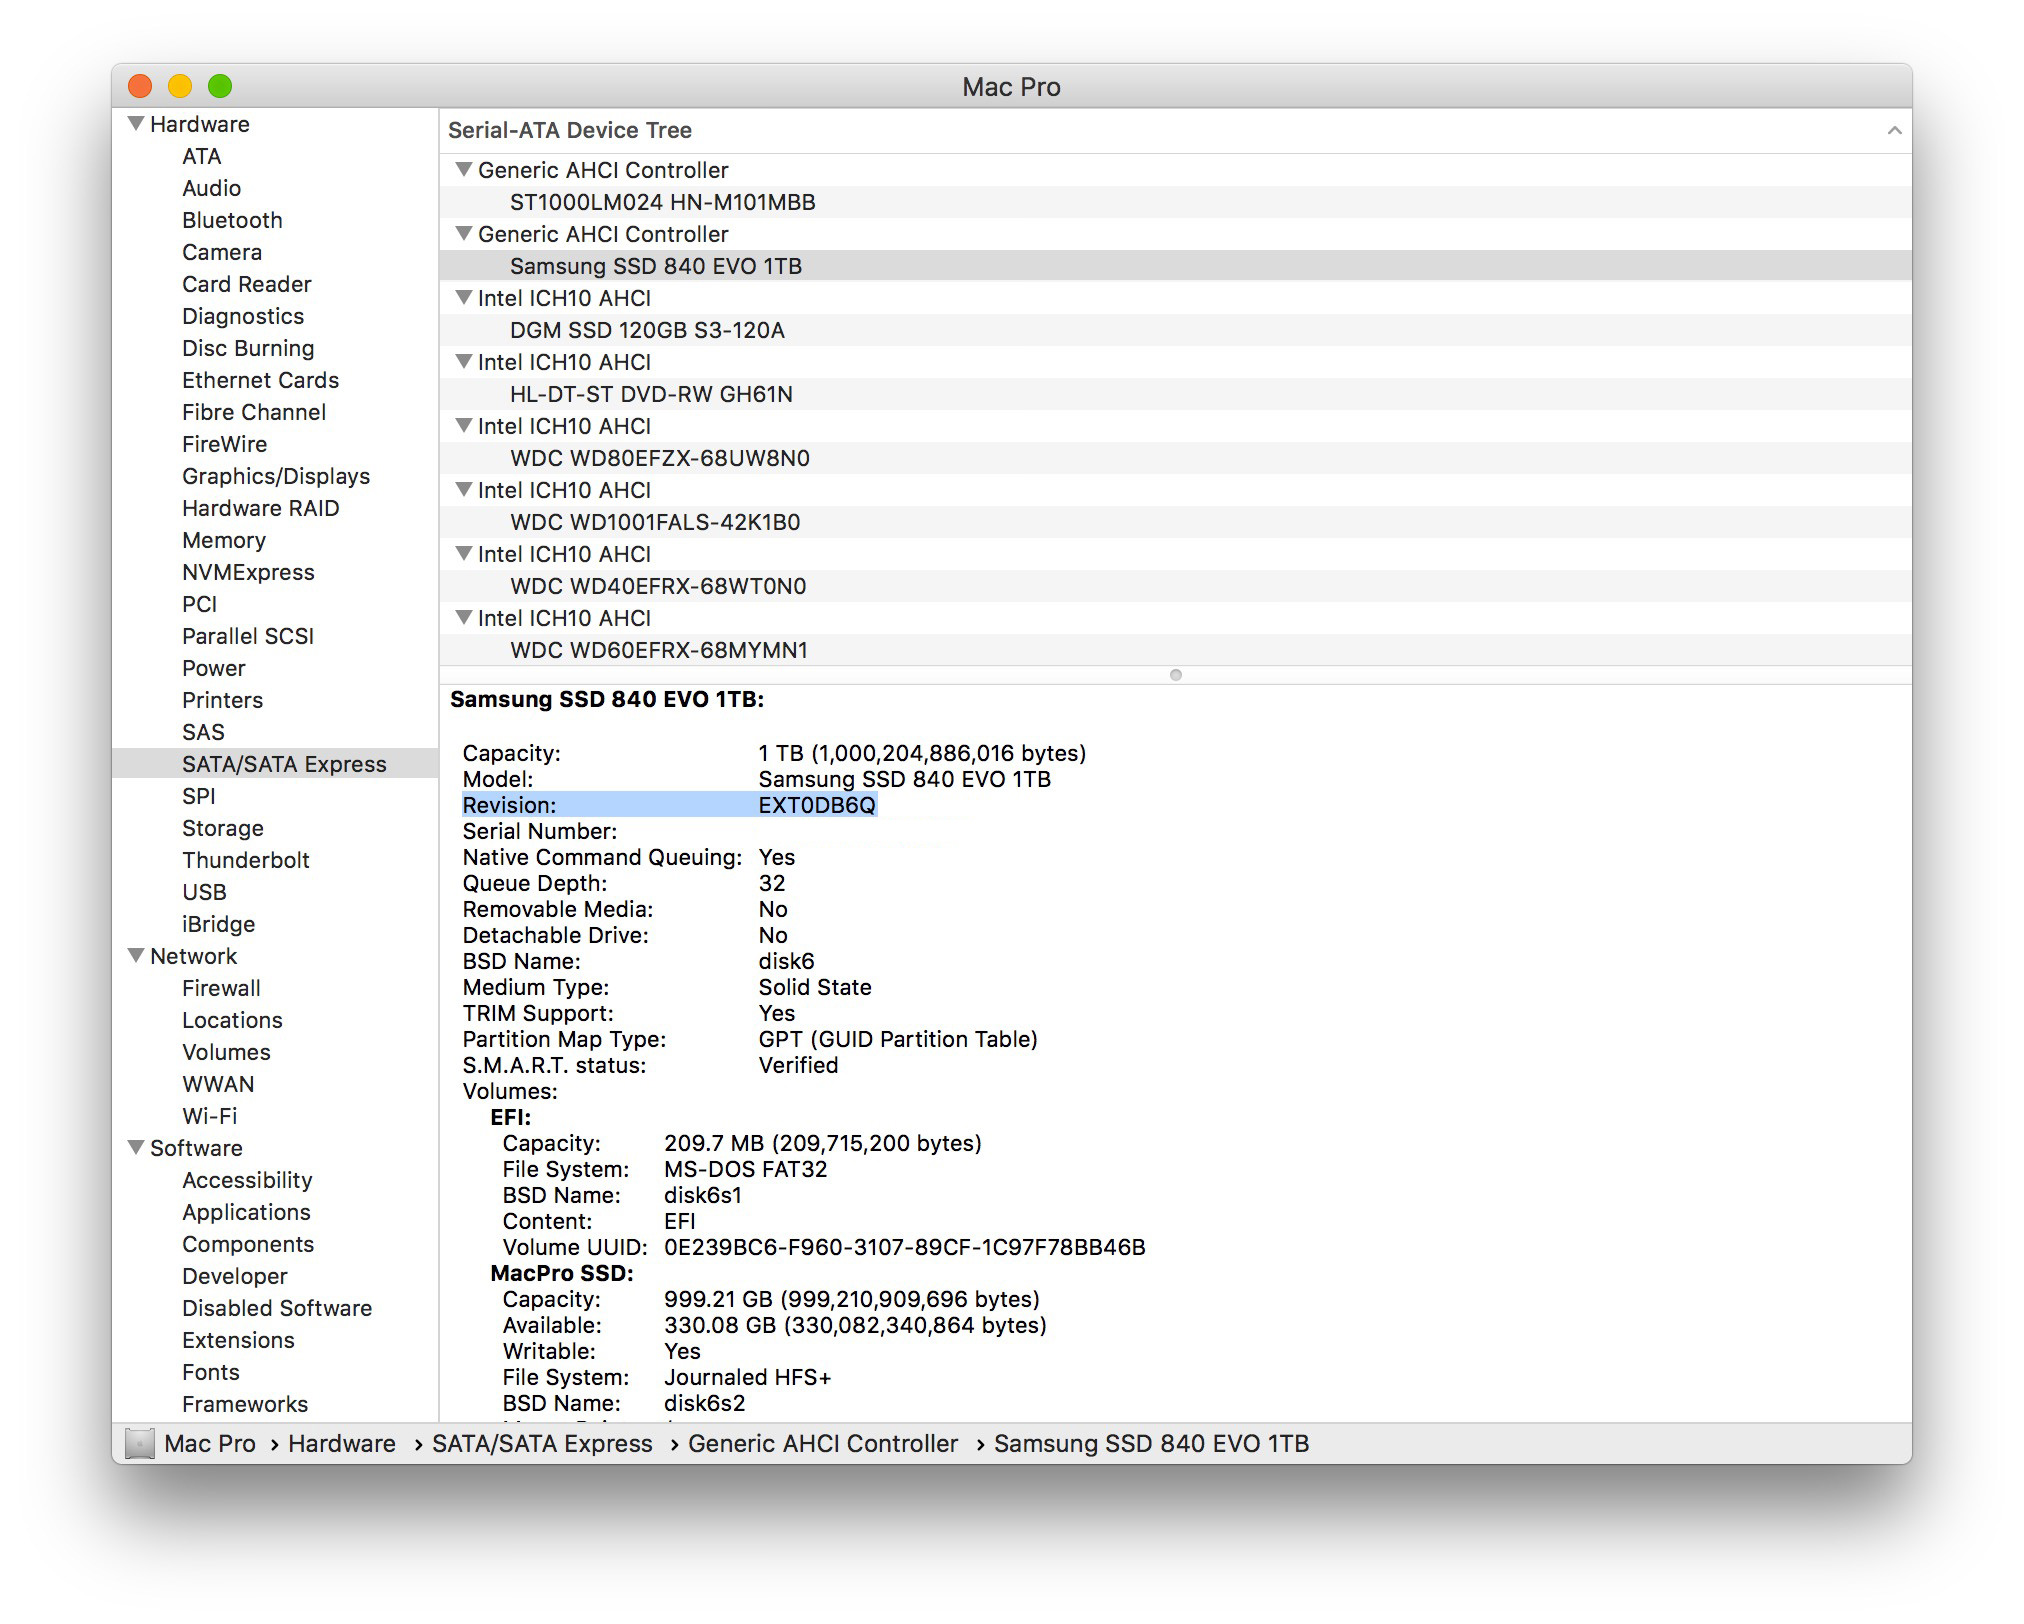Open Applications under Software
The width and height of the screenshot is (2024, 1624).
[x=246, y=1212]
